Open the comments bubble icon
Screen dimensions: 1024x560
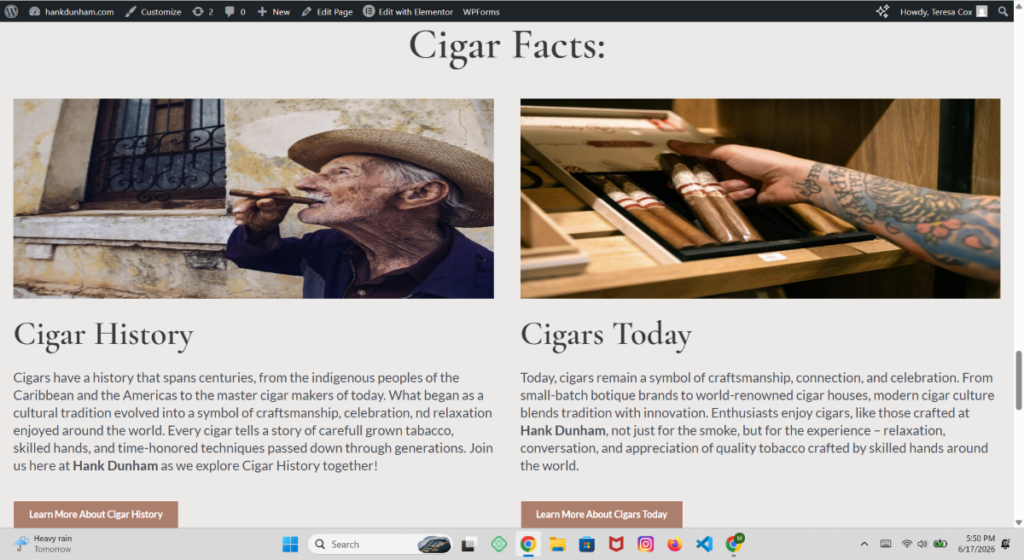235,11
